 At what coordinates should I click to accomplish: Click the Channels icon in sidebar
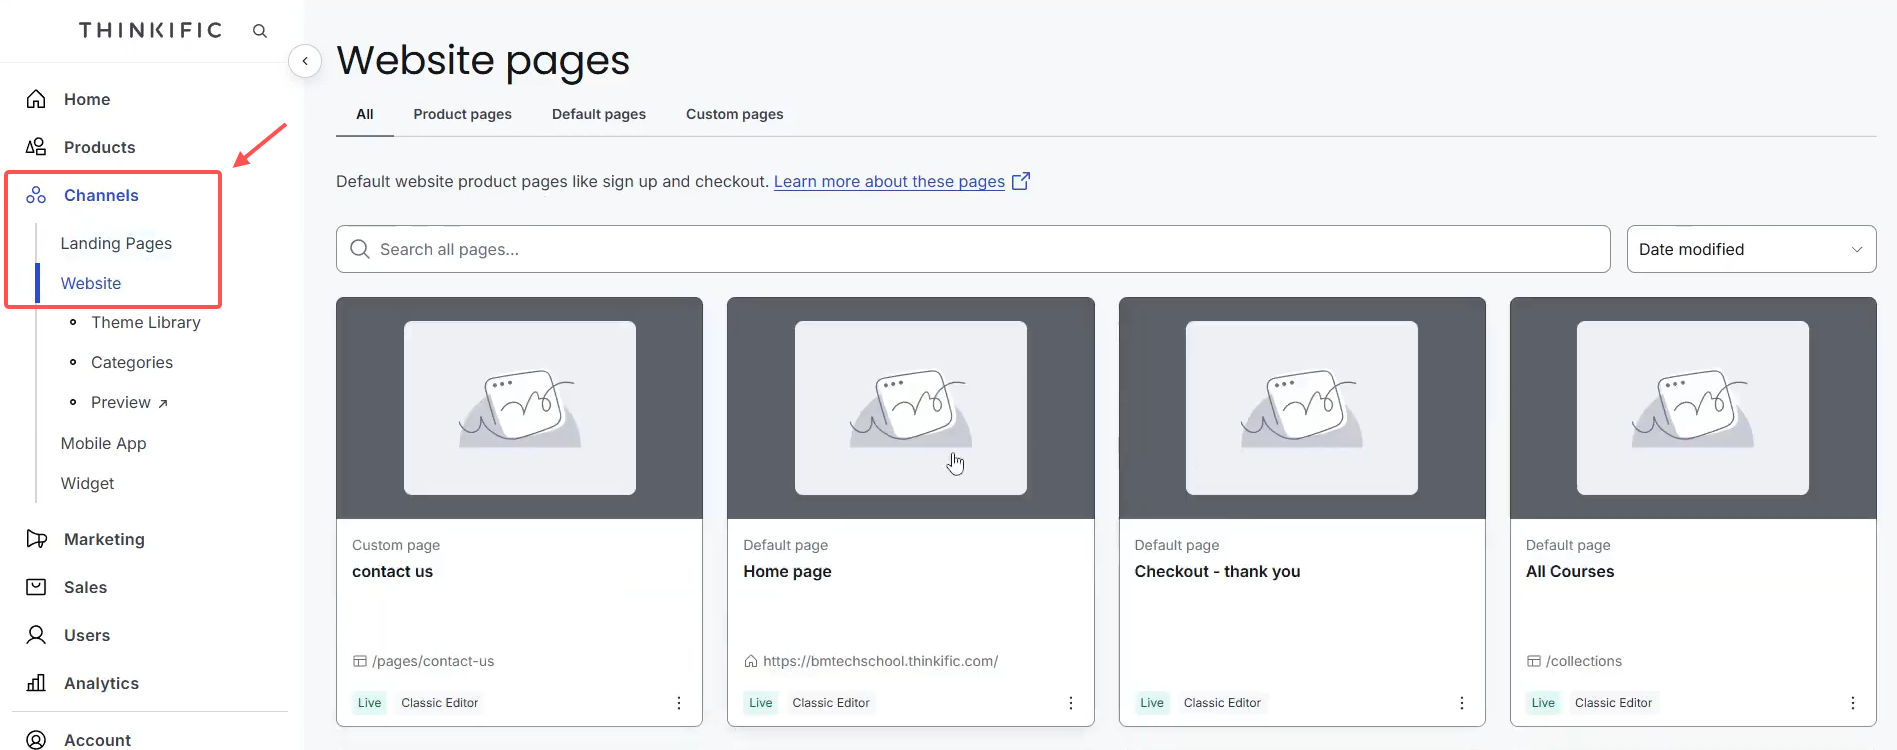coord(36,195)
